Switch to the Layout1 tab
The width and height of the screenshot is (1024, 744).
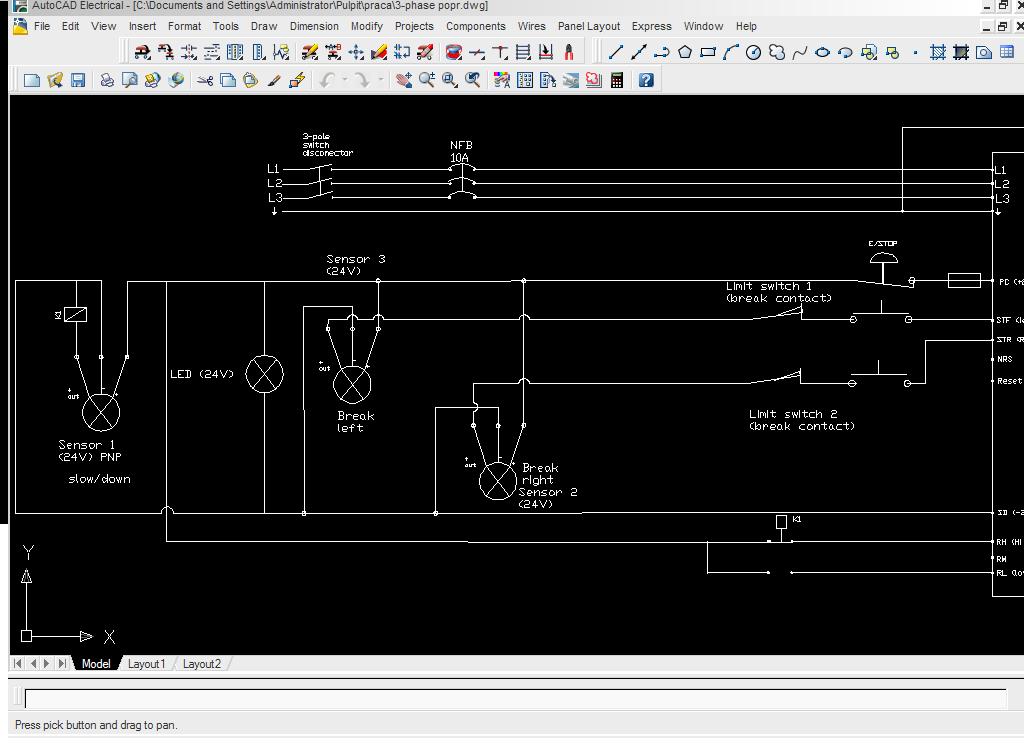tap(146, 664)
